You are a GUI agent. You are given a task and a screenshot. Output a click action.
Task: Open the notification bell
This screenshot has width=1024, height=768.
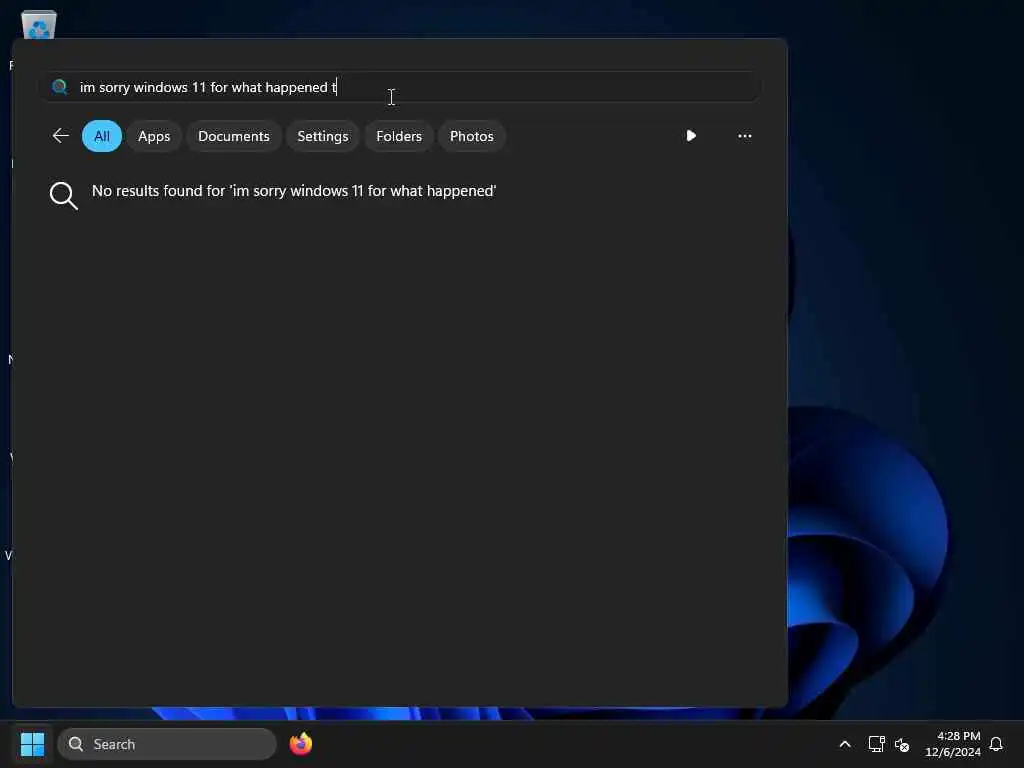point(996,744)
